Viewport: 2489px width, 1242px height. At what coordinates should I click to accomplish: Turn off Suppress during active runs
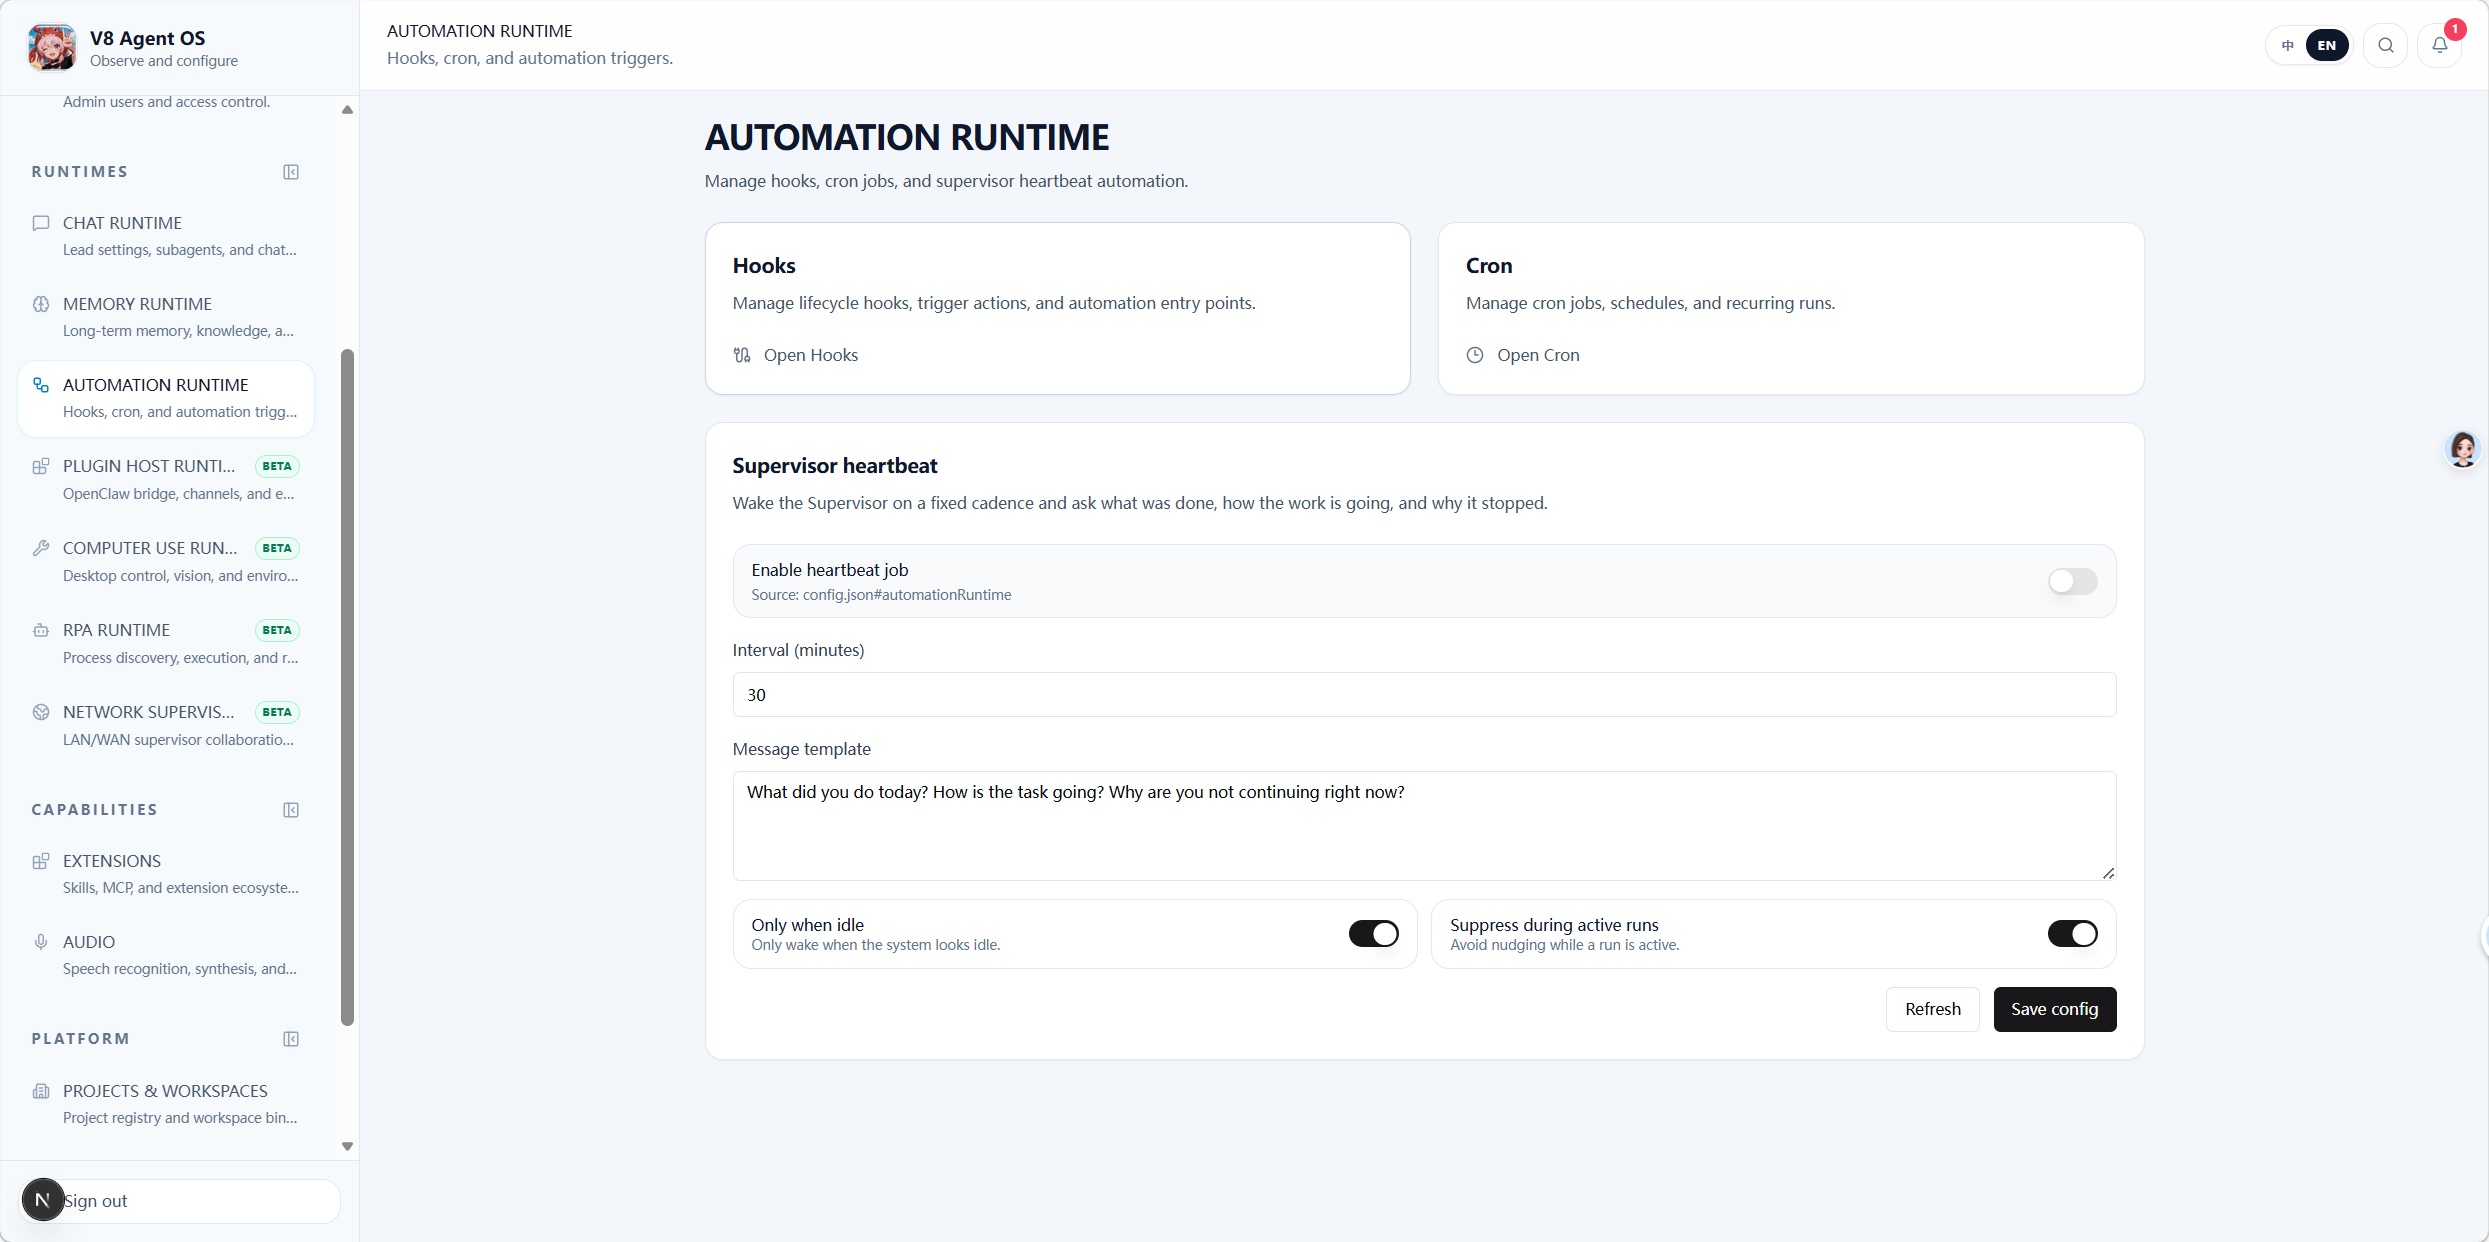pyautogui.click(x=2072, y=933)
